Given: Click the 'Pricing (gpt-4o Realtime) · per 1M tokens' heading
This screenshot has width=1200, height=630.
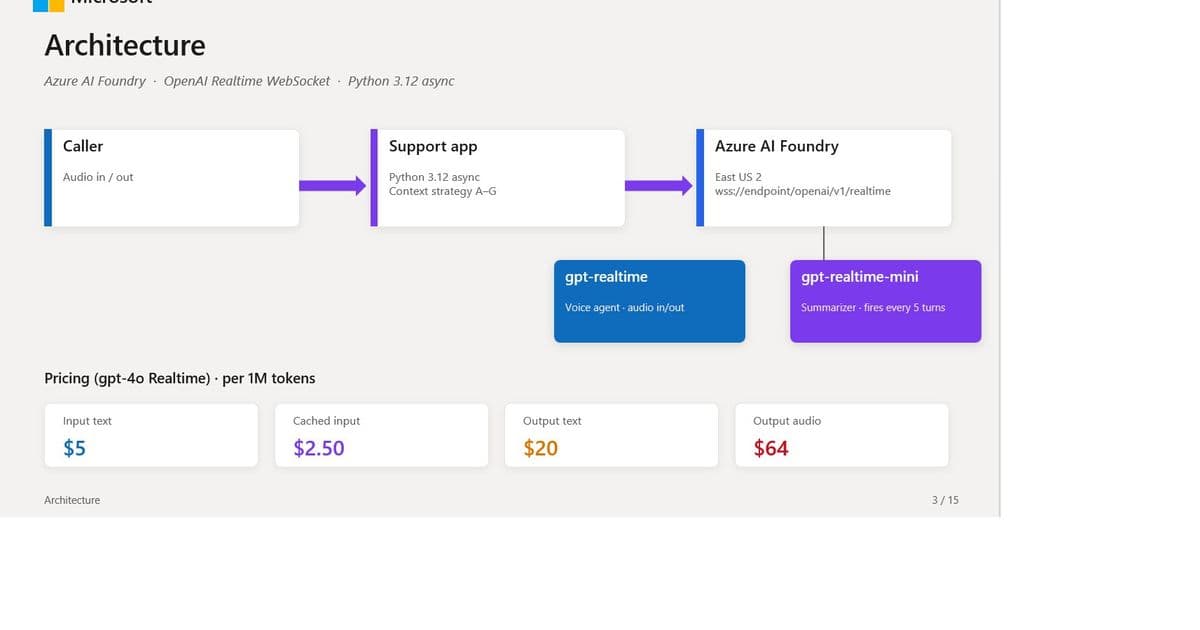Looking at the screenshot, I should (x=180, y=379).
